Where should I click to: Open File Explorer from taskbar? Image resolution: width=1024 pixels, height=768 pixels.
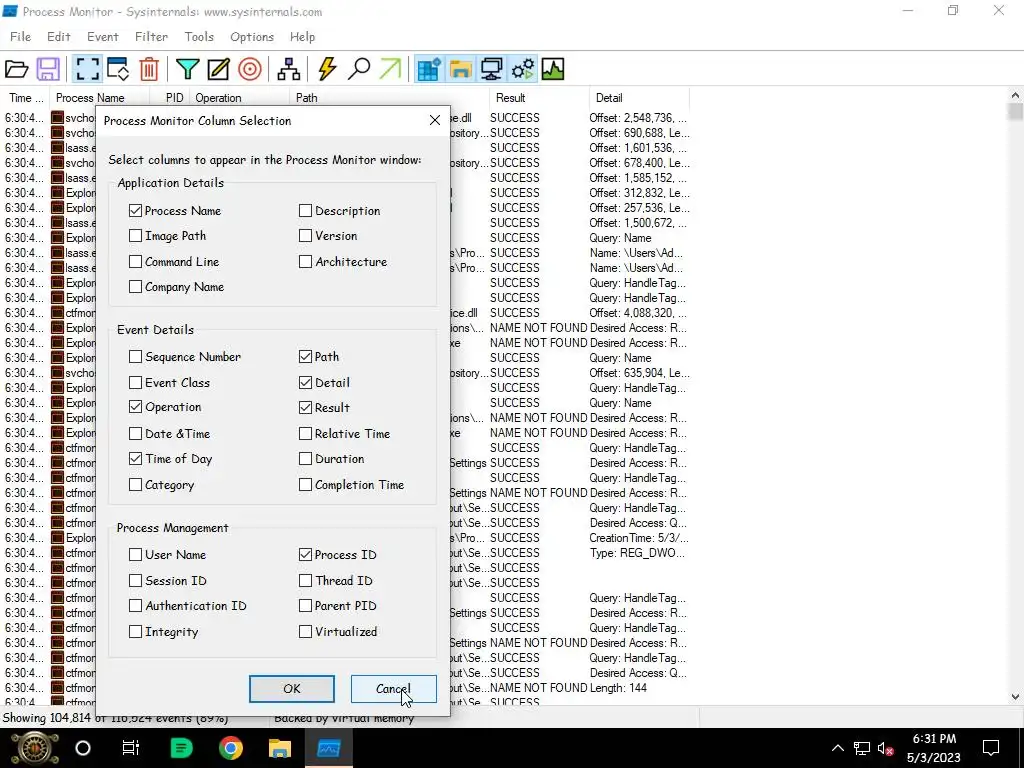[280, 748]
